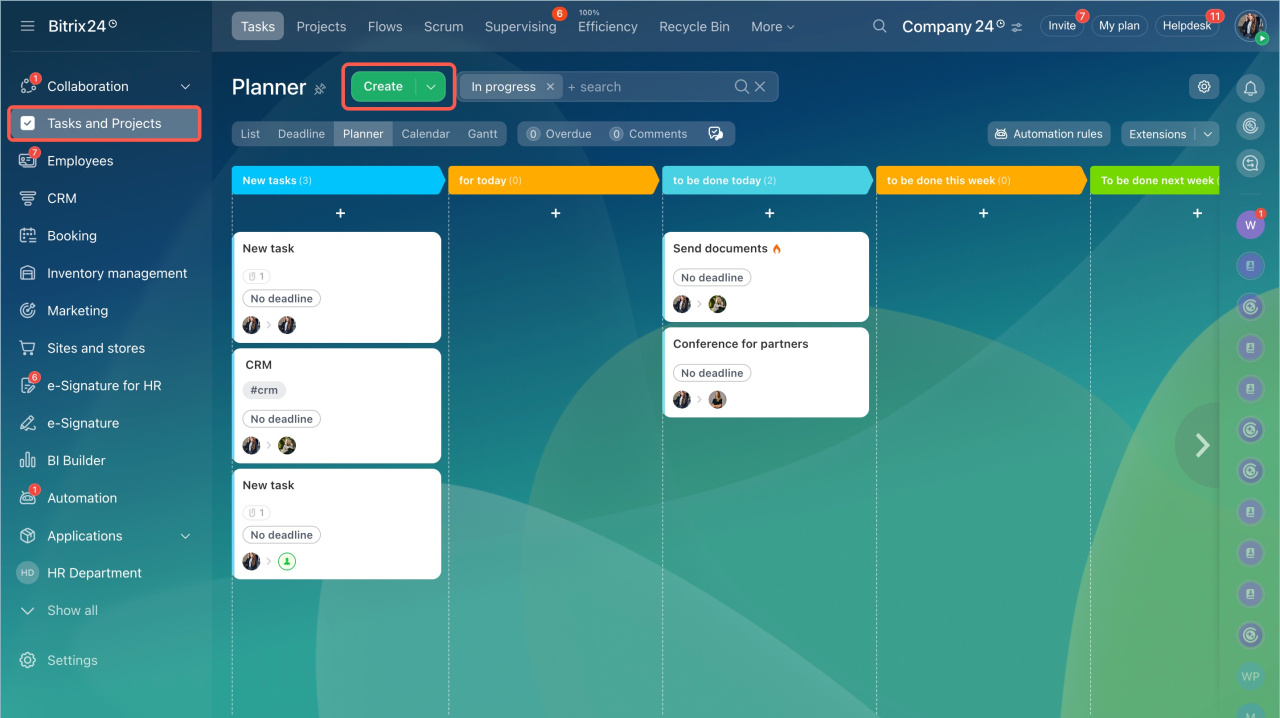Go to the Scrum tab

coord(443,27)
